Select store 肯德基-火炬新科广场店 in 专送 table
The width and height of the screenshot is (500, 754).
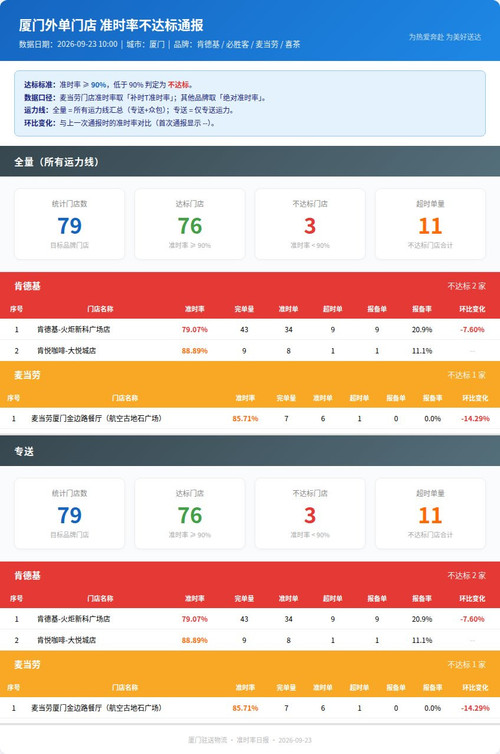coord(74,619)
